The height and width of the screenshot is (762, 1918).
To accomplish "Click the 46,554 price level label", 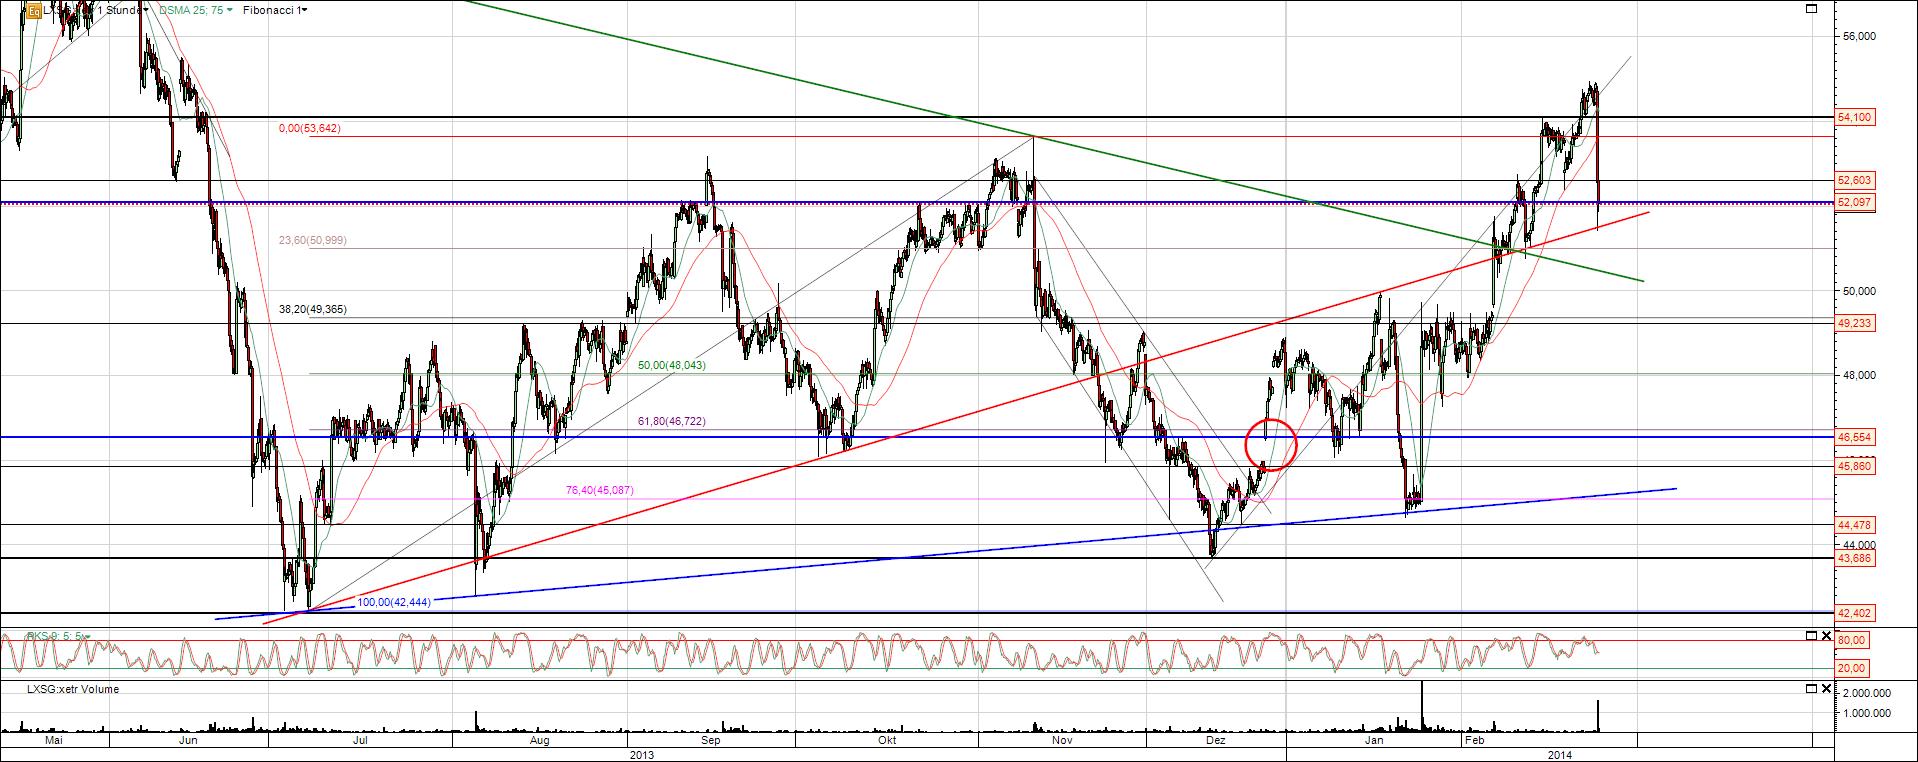I will point(1855,438).
